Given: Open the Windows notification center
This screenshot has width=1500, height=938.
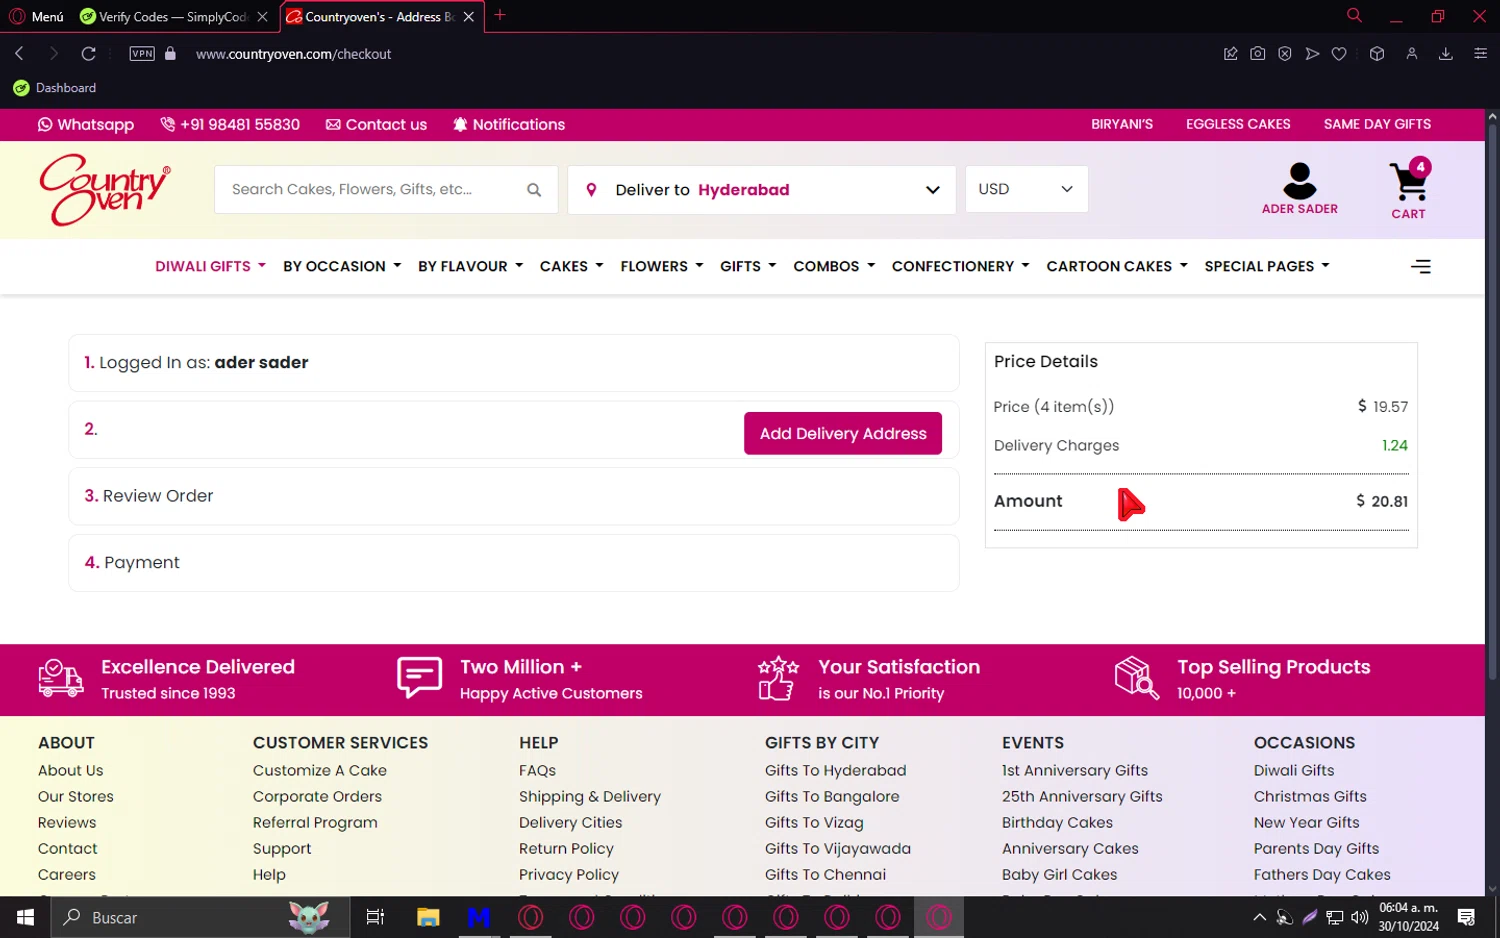Looking at the screenshot, I should 1466,917.
